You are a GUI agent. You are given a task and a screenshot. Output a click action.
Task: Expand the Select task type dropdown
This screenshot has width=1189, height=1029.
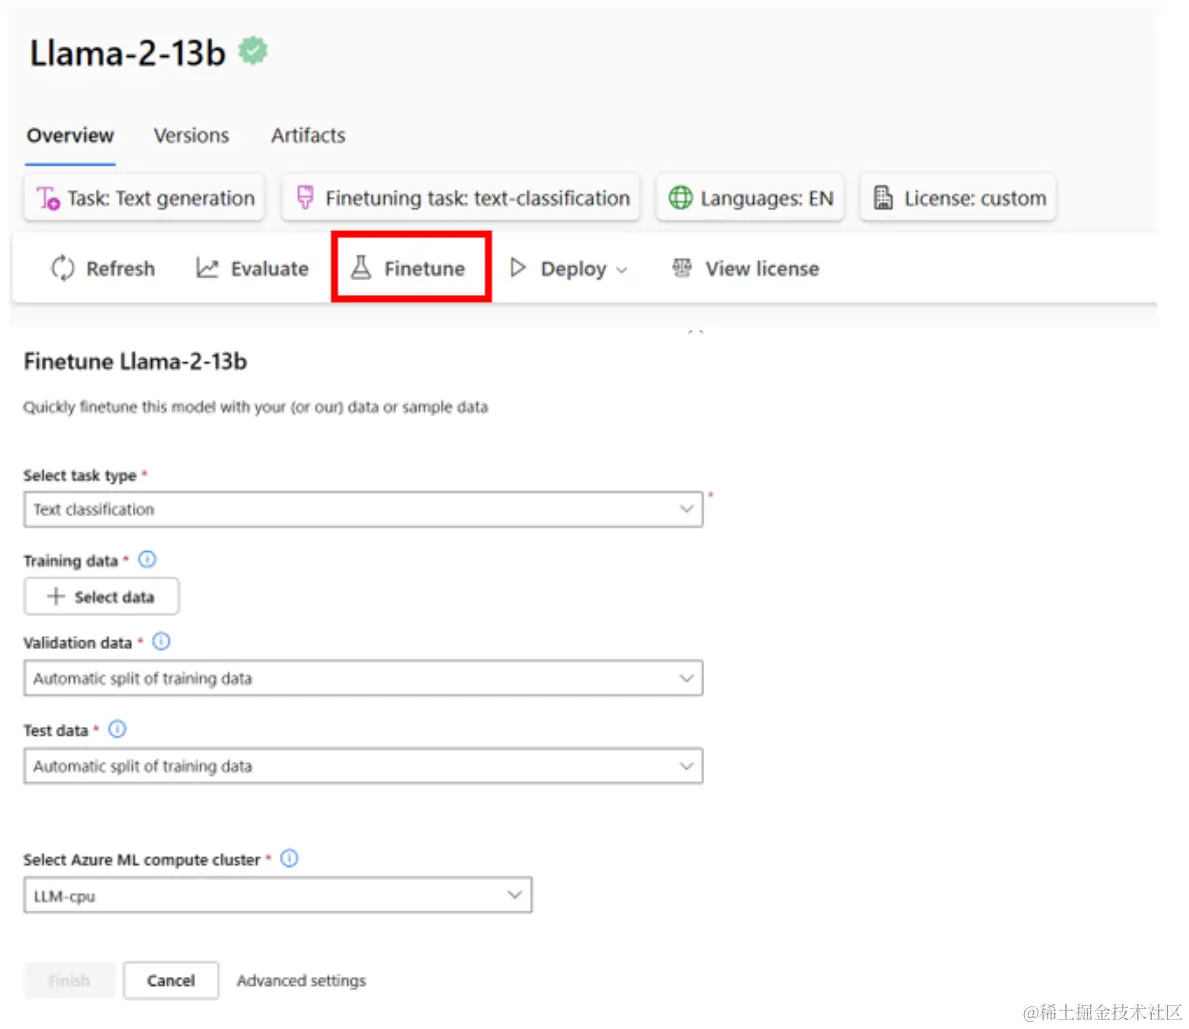(363, 509)
